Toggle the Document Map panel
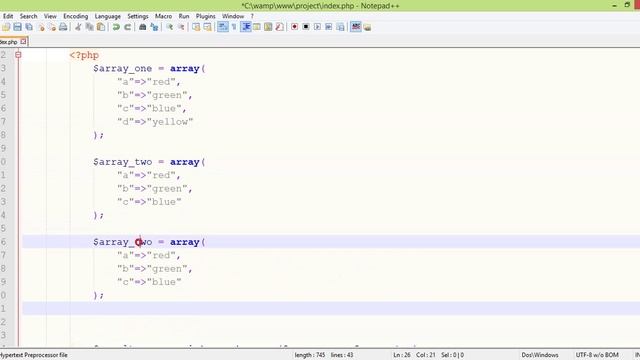Image resolution: width=640 pixels, height=360 pixels. (268, 27)
